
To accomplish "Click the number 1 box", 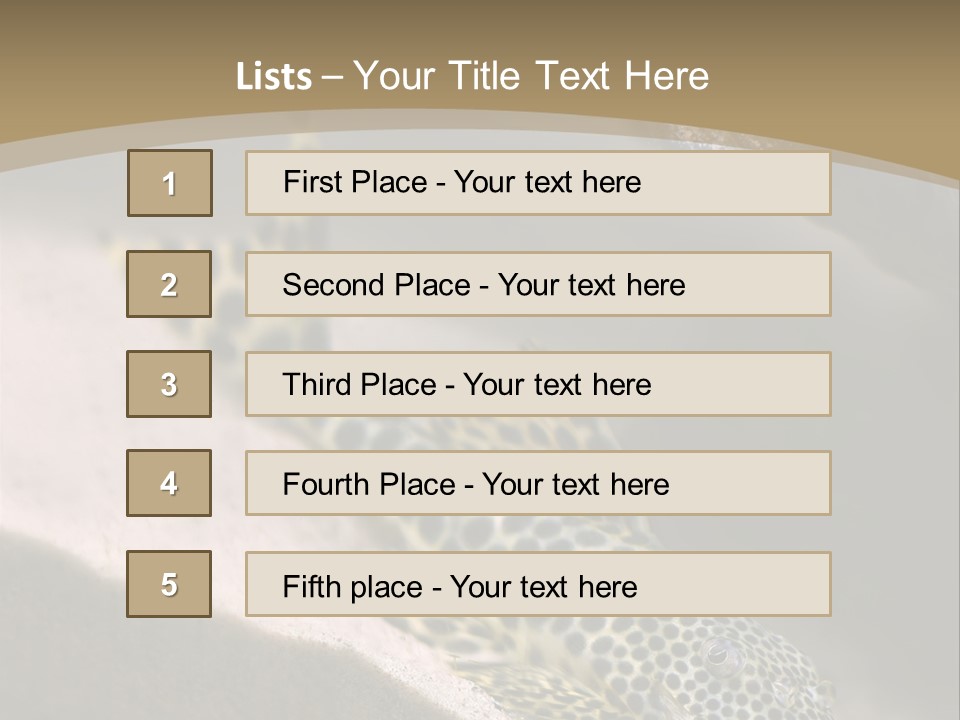I will (x=170, y=183).
